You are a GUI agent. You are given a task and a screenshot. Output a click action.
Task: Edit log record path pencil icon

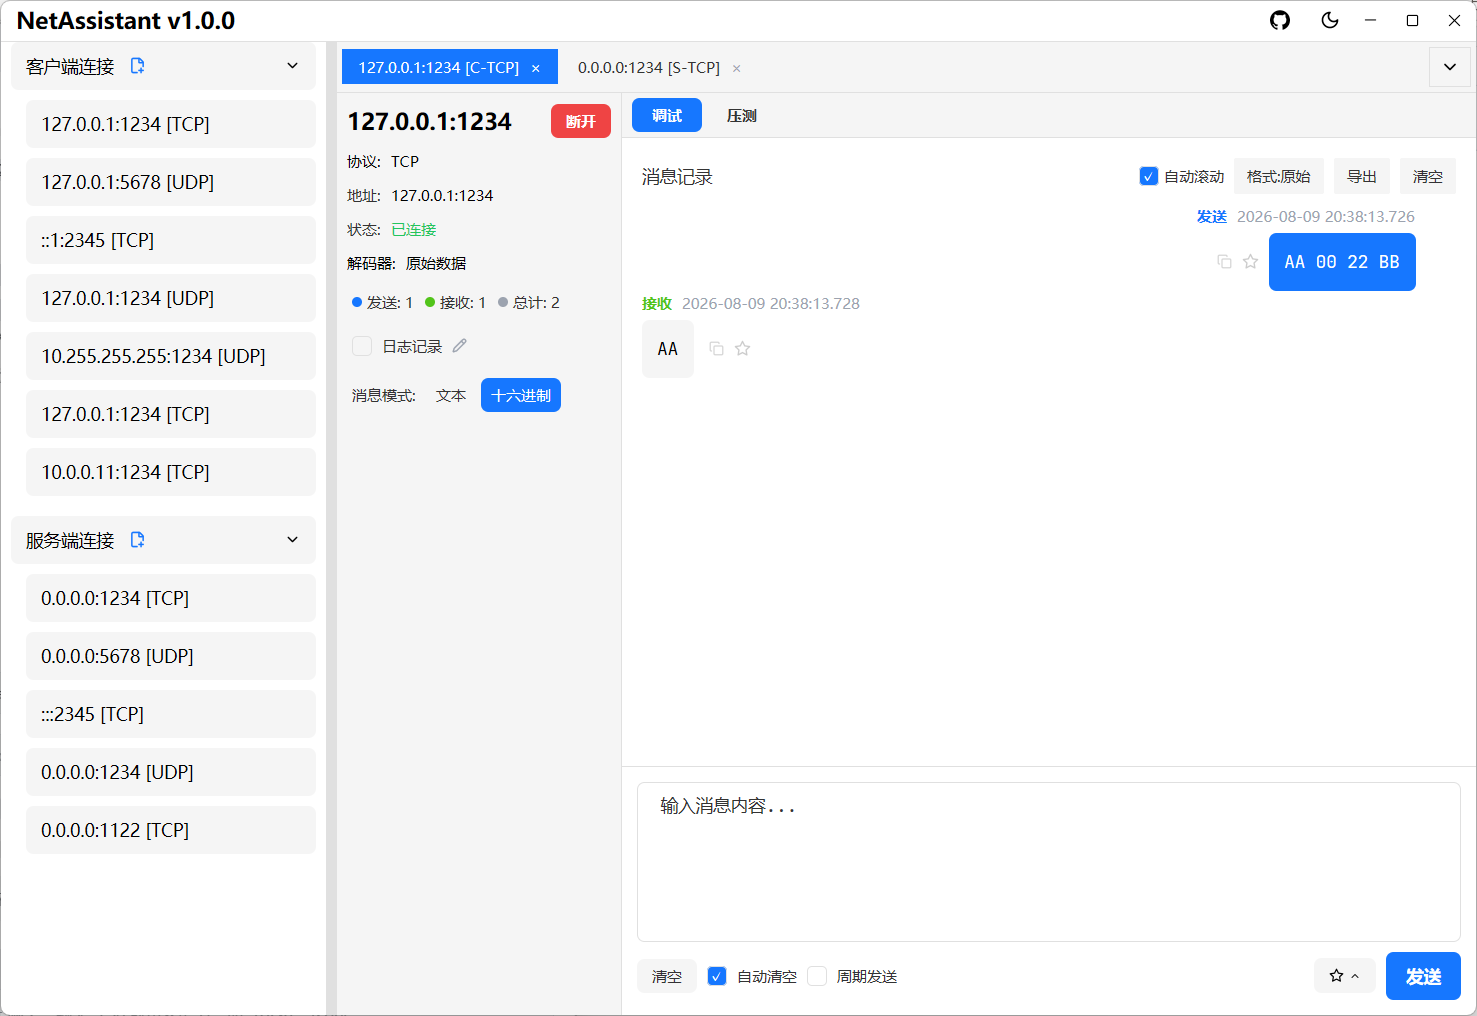(460, 346)
